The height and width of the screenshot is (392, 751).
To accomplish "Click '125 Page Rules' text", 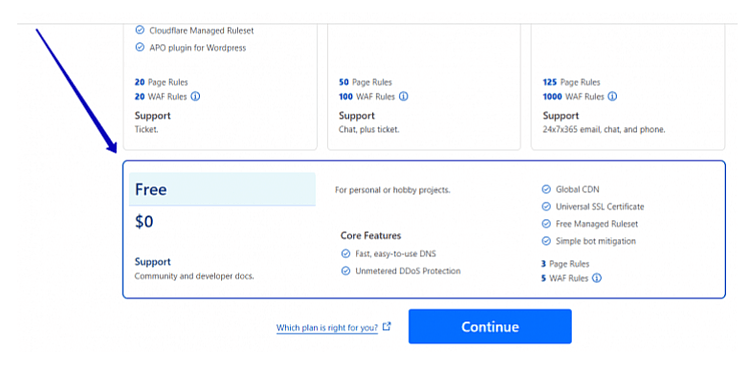I will click(571, 82).
